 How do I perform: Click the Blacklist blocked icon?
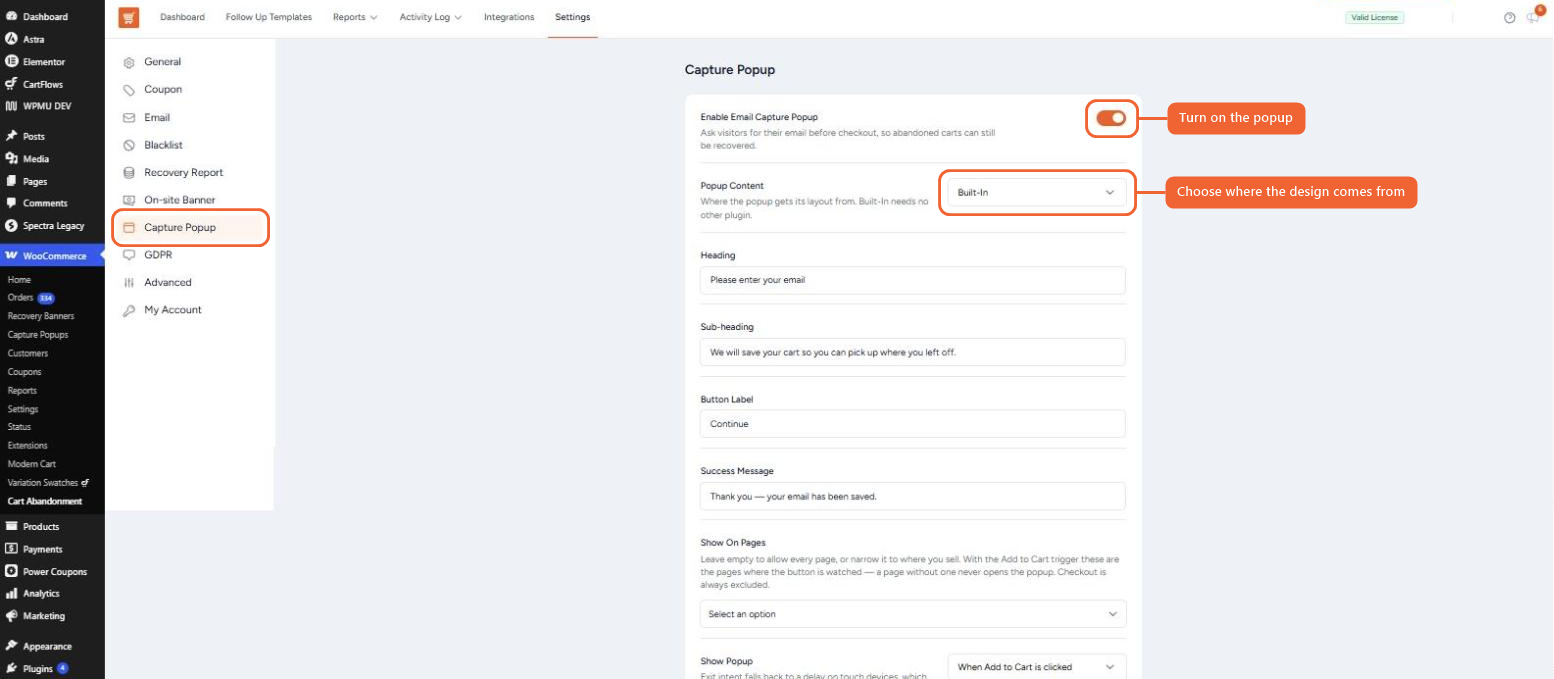point(128,145)
